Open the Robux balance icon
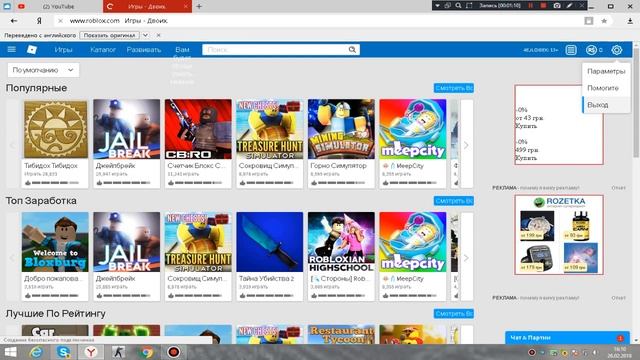 [591, 50]
